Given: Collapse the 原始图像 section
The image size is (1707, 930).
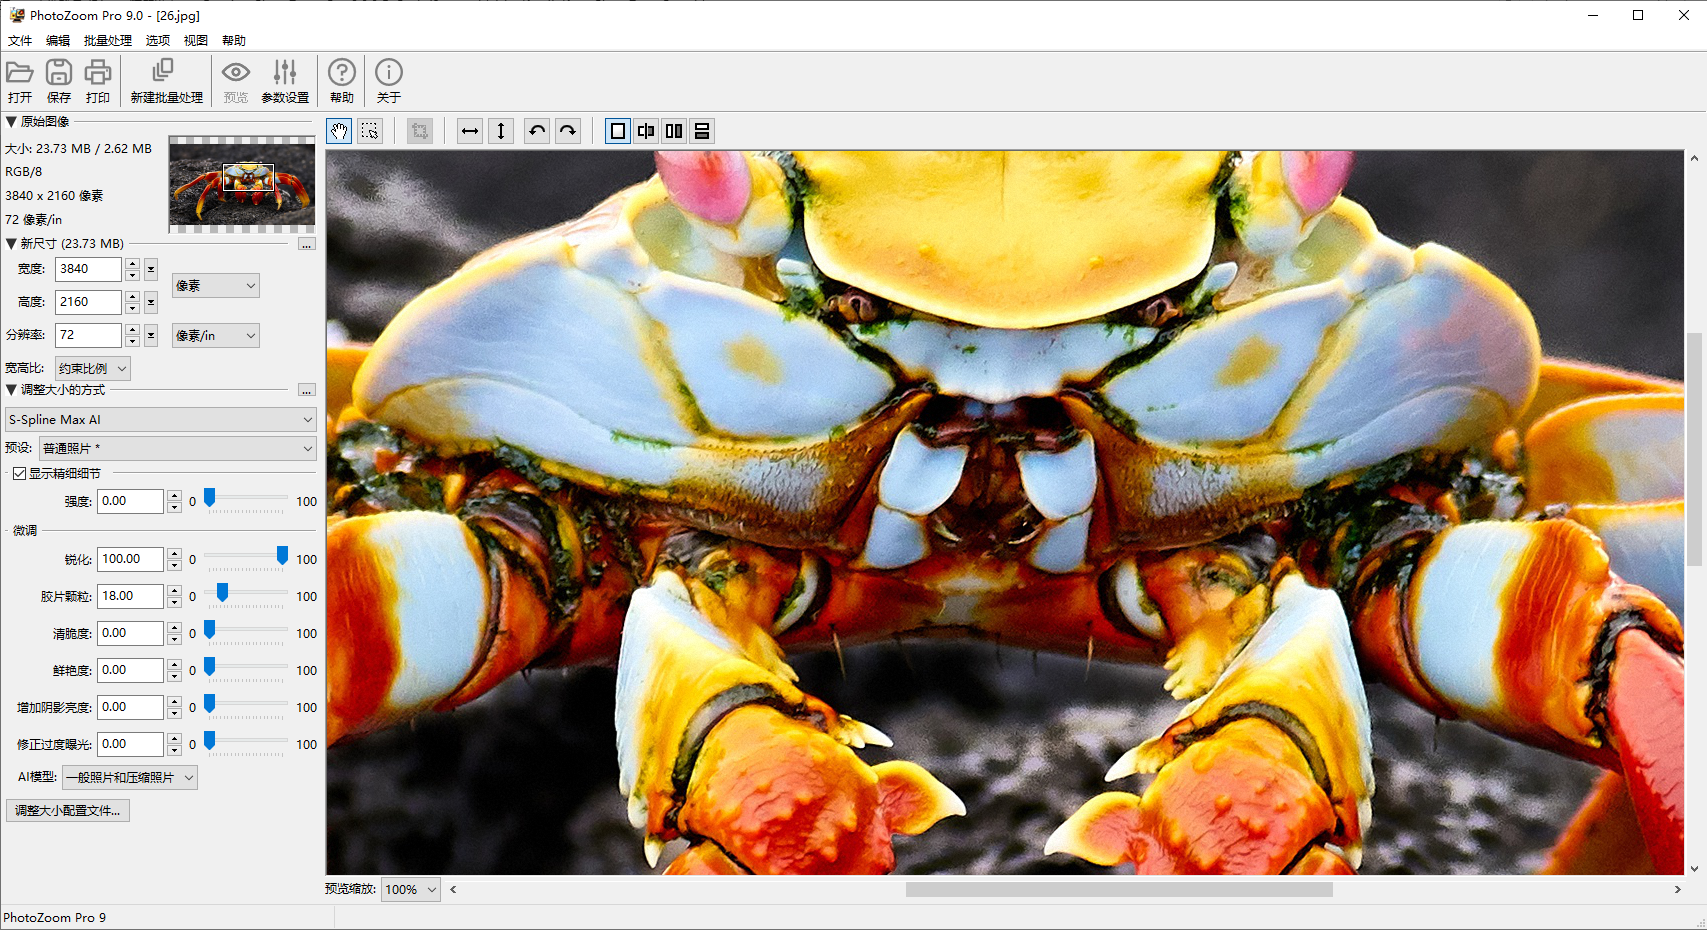Looking at the screenshot, I should point(11,121).
